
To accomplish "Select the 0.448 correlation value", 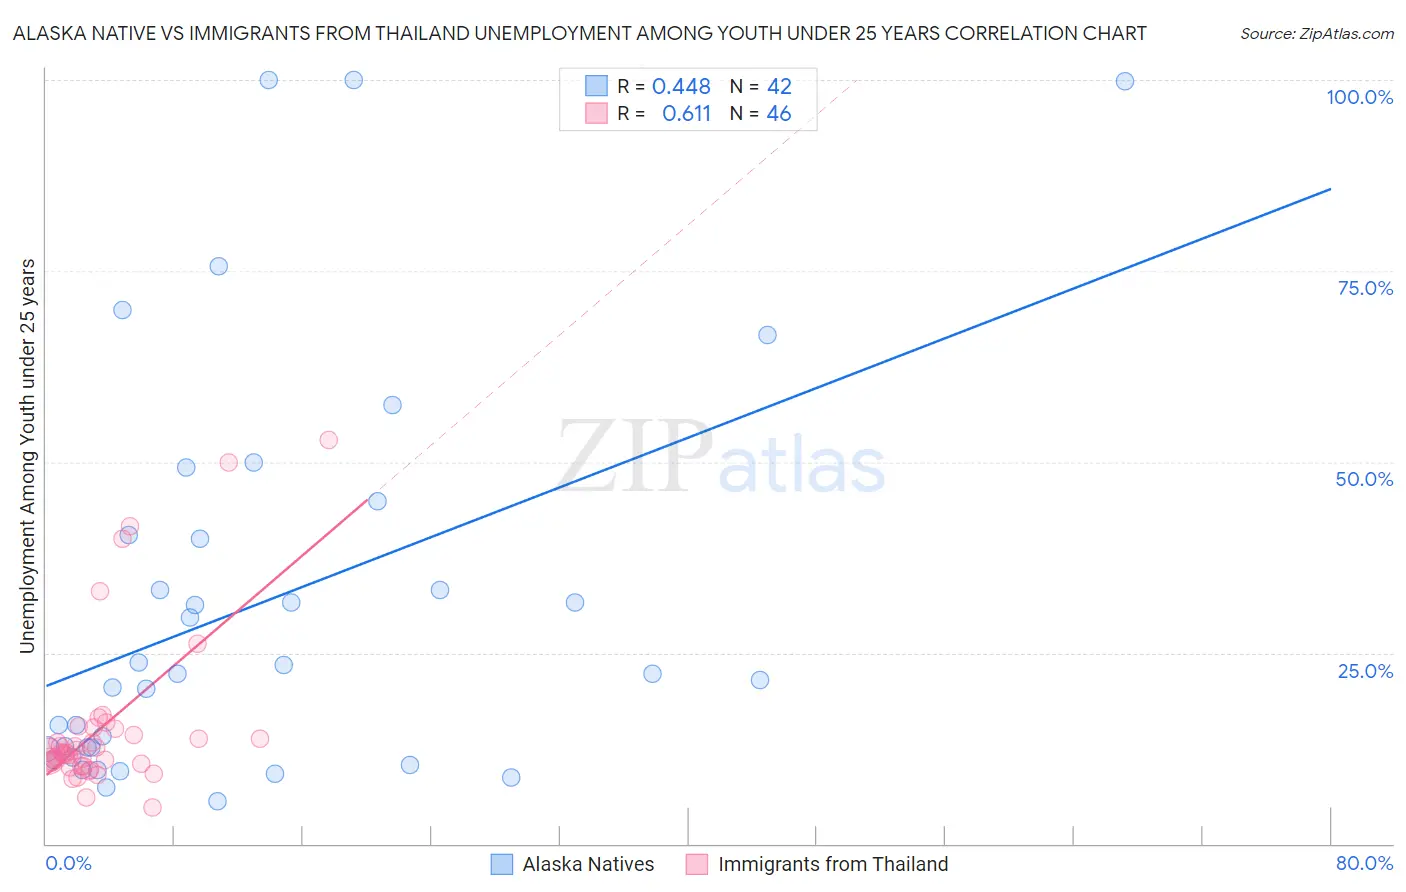I will 681,87.
